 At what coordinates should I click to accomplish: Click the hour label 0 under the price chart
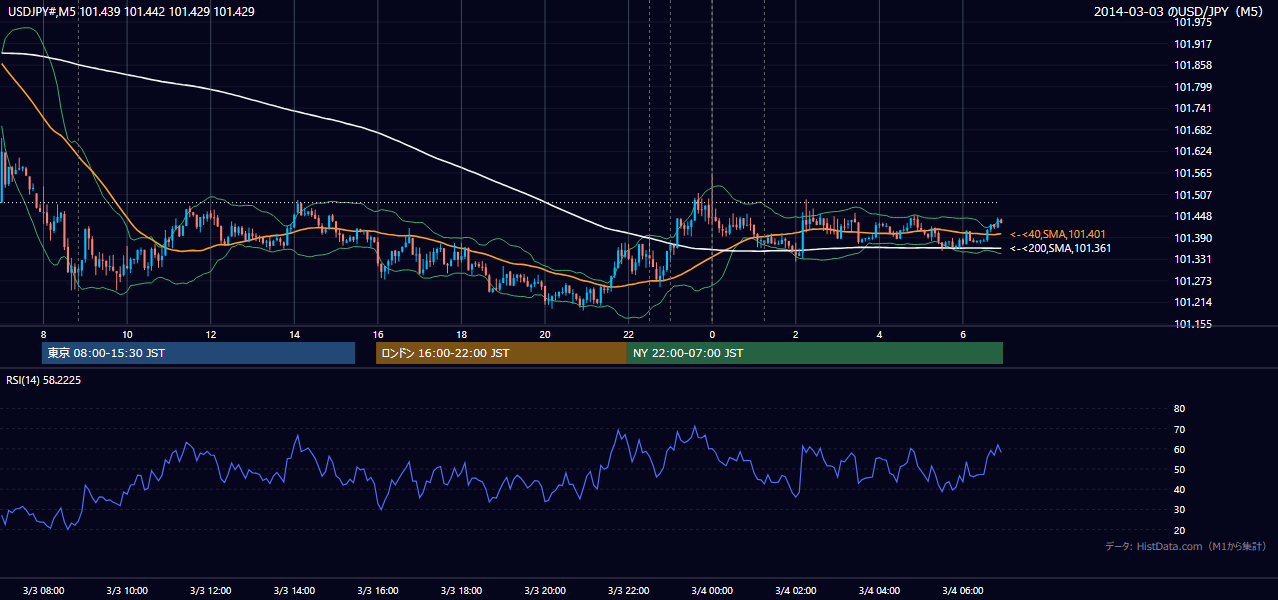coord(712,334)
